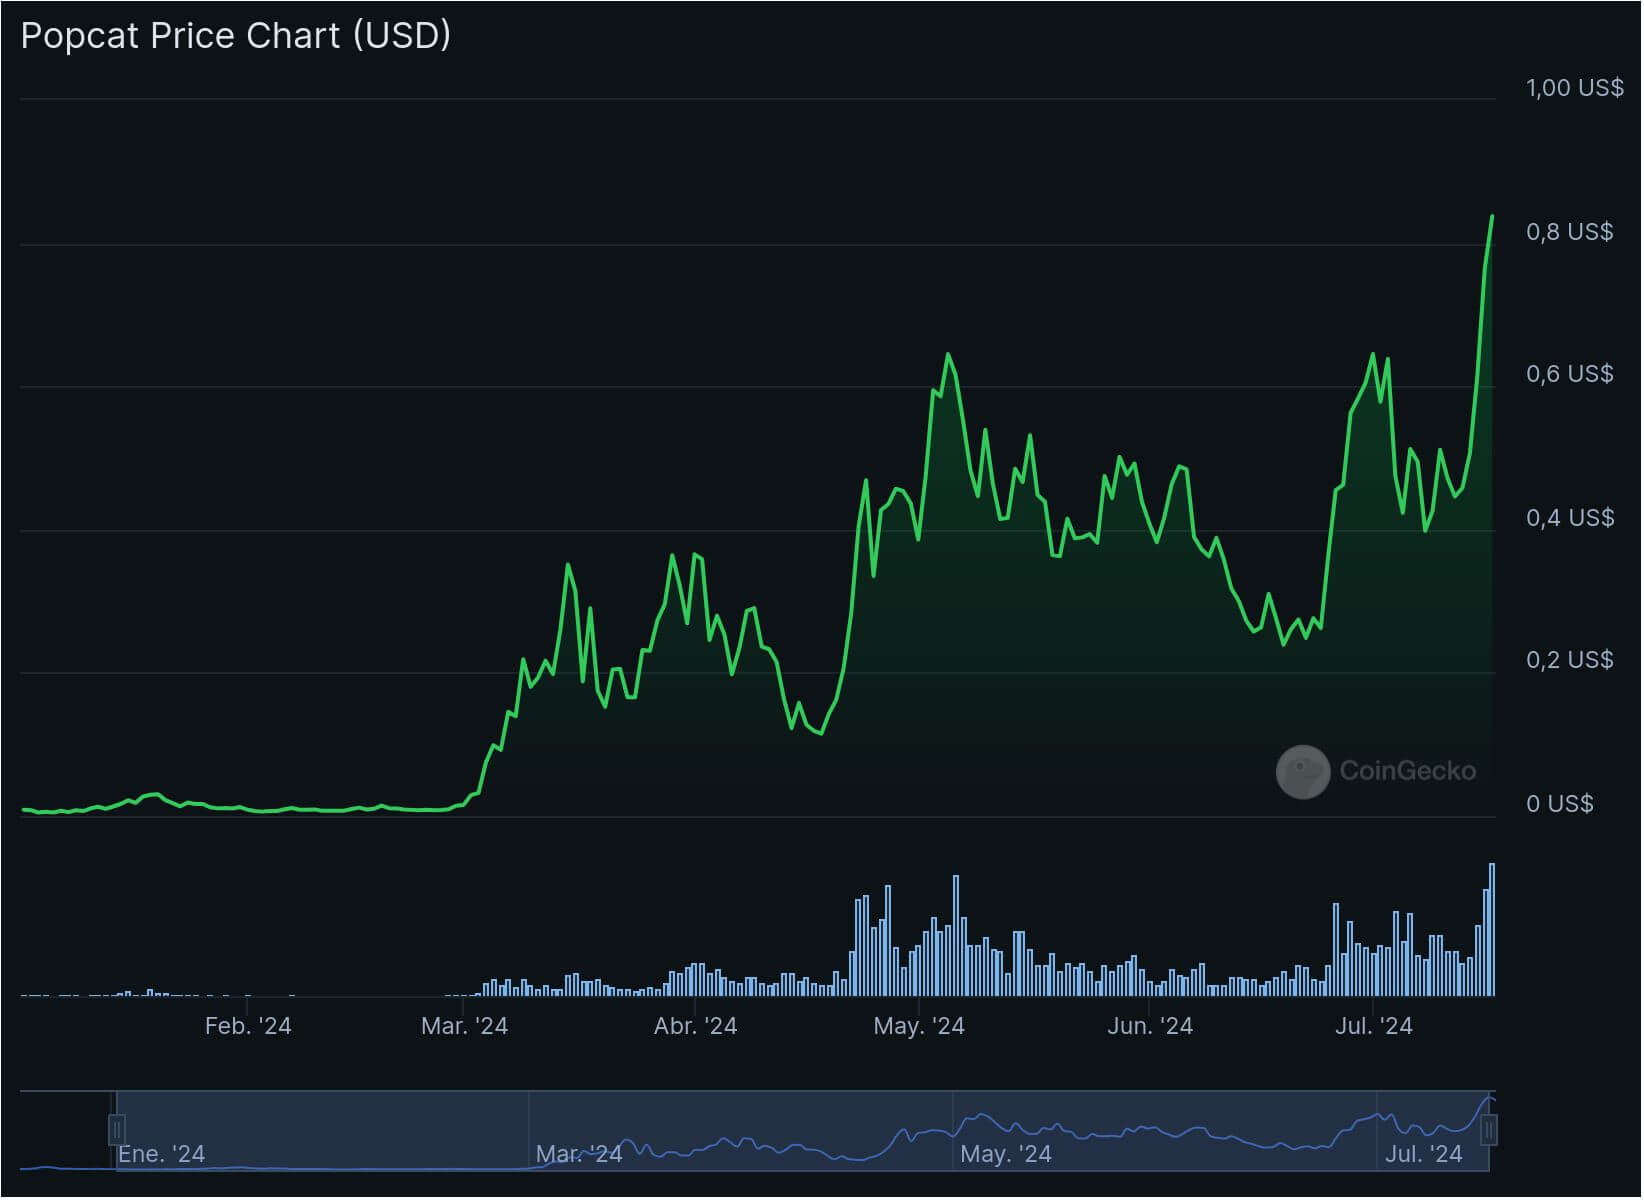Click the 0,8 US$ y-axis label

[1570, 232]
